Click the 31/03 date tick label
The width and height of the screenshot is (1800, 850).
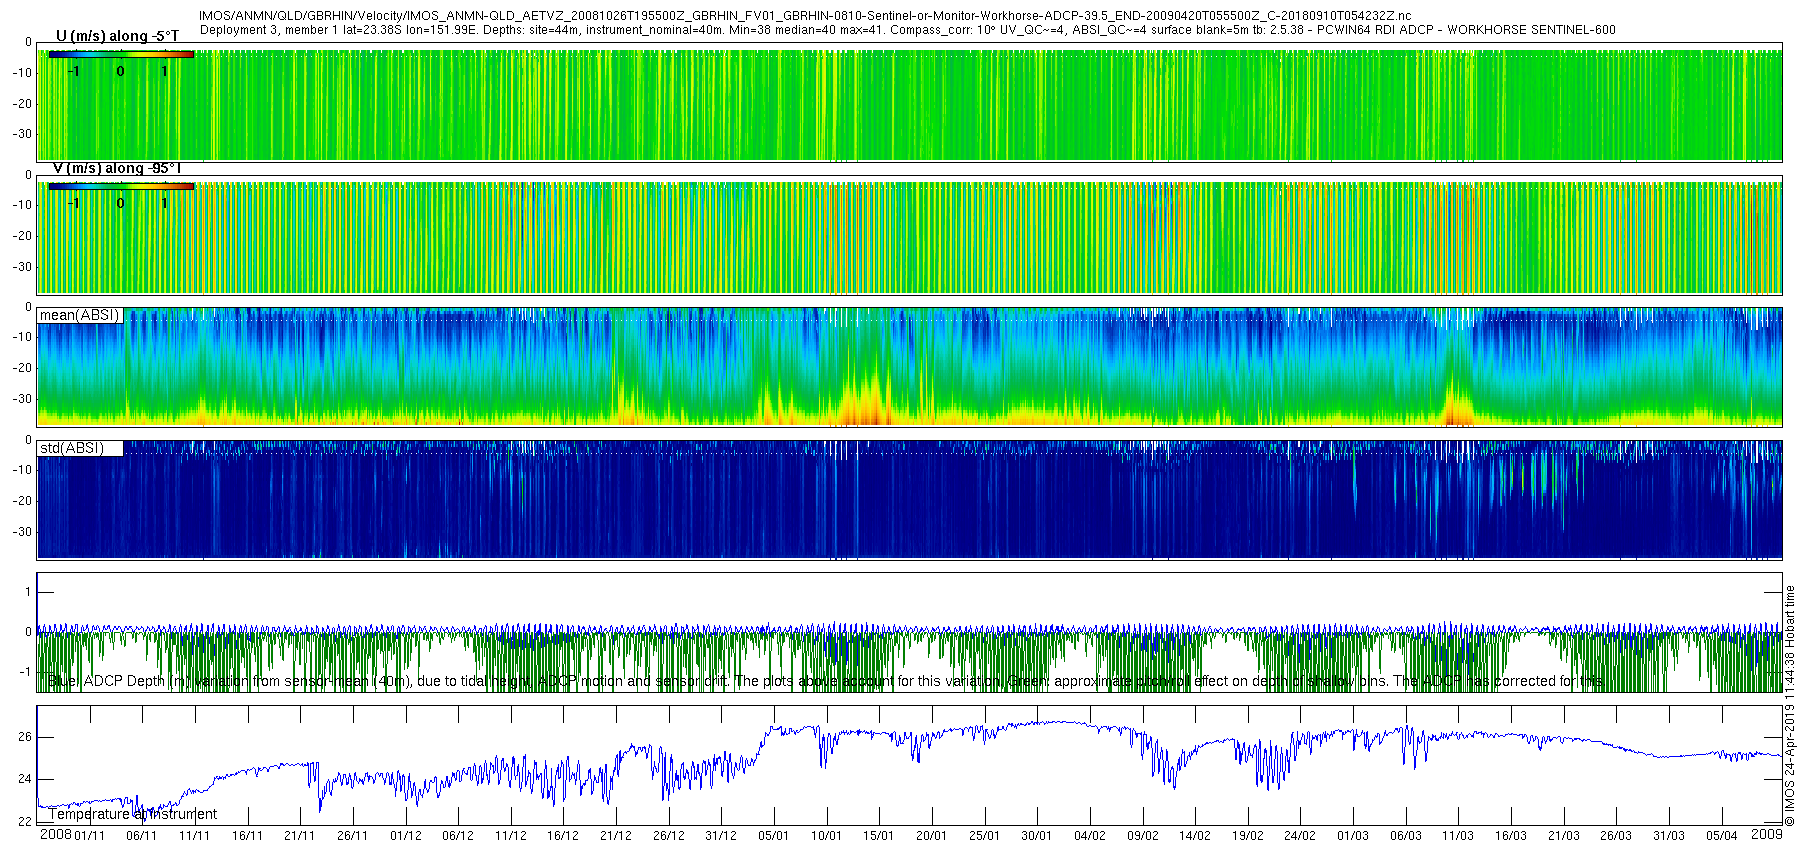[x=1669, y=836]
